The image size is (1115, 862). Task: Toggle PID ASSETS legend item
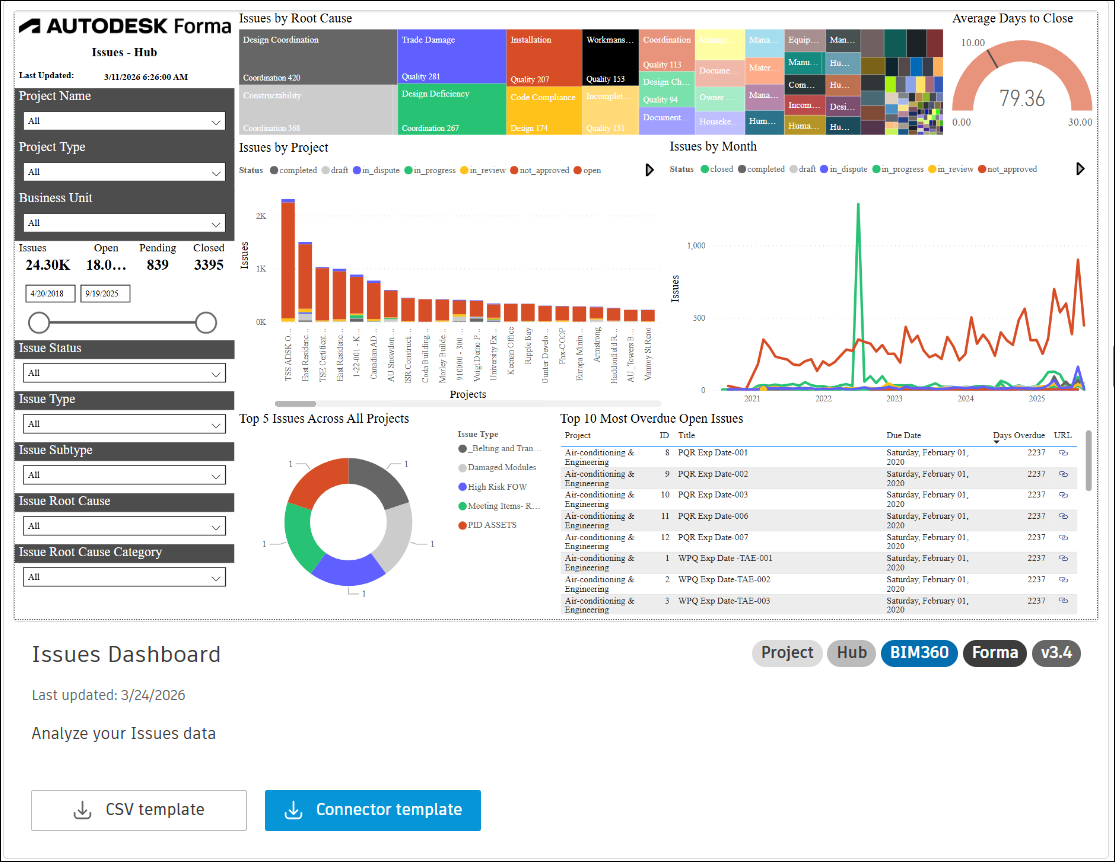coord(488,526)
